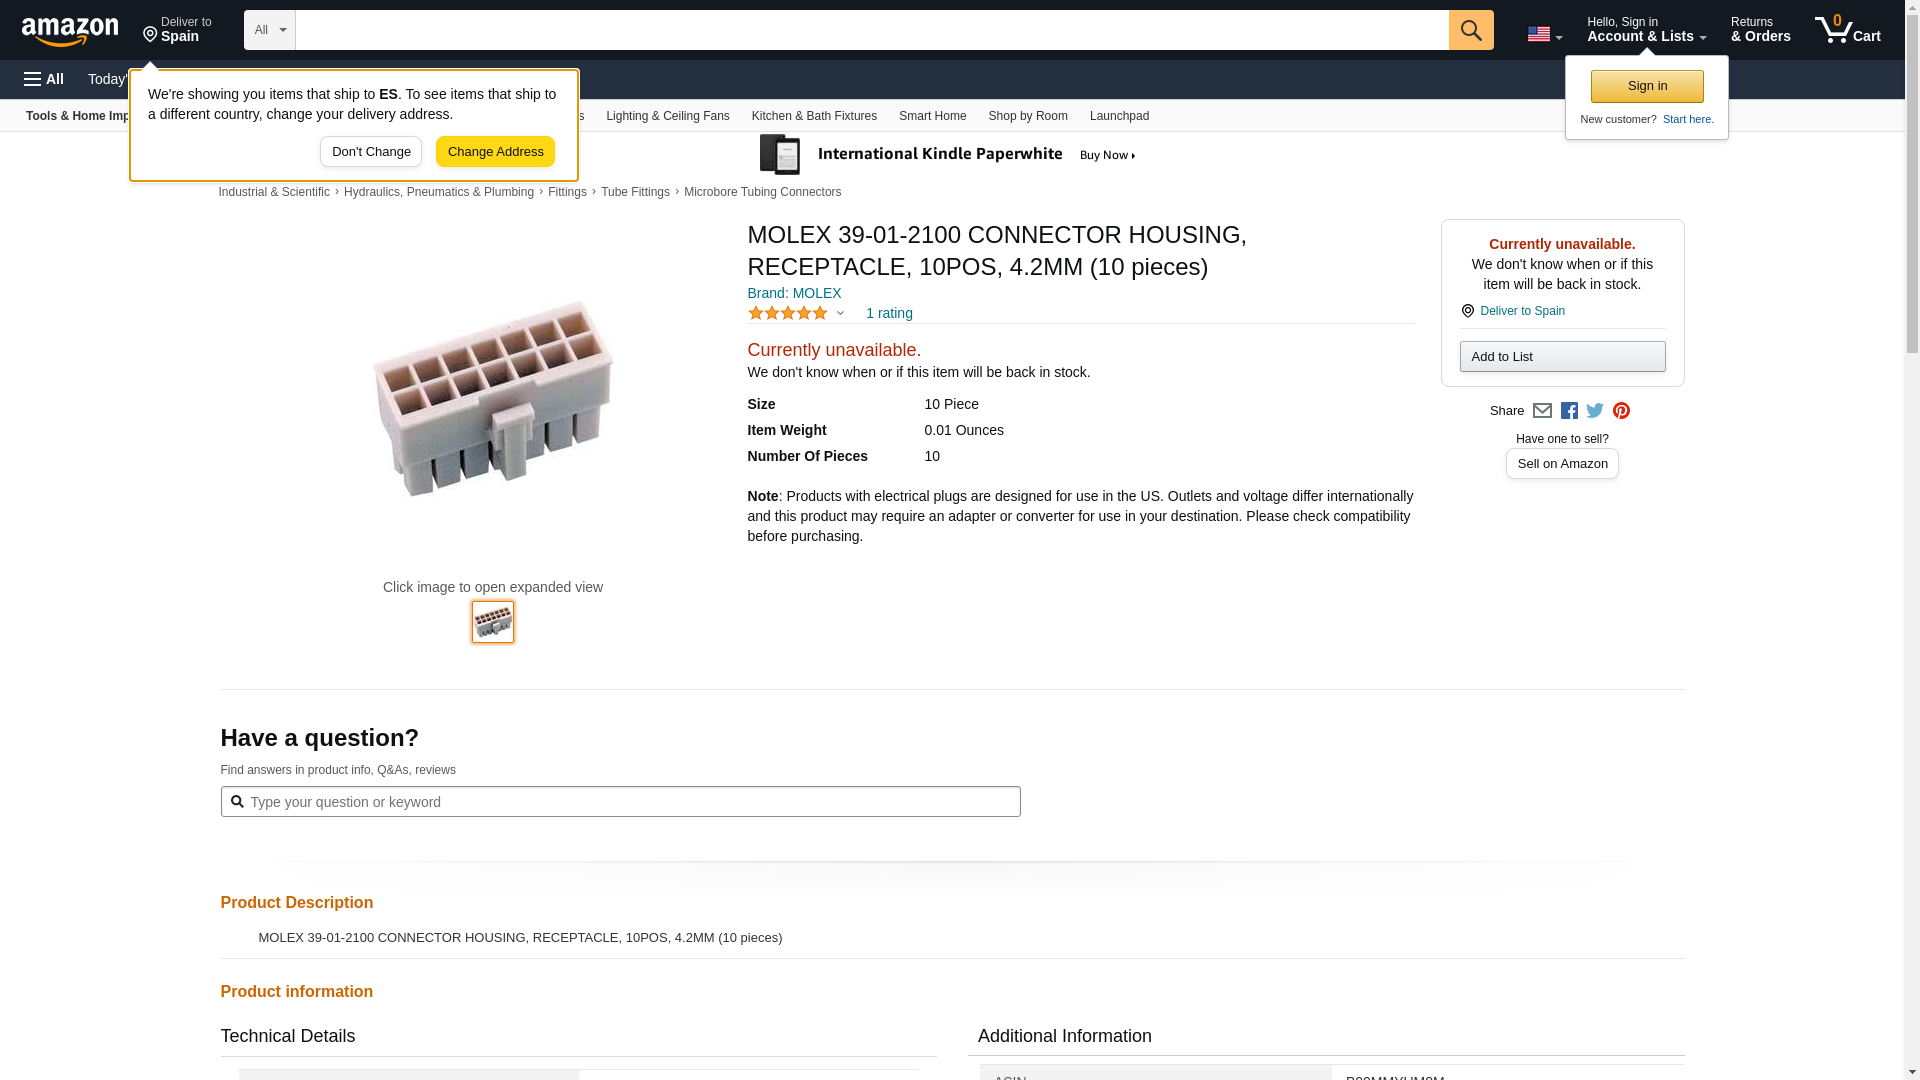Open the shopping cart
The image size is (1920, 1080).
click(x=1848, y=30)
